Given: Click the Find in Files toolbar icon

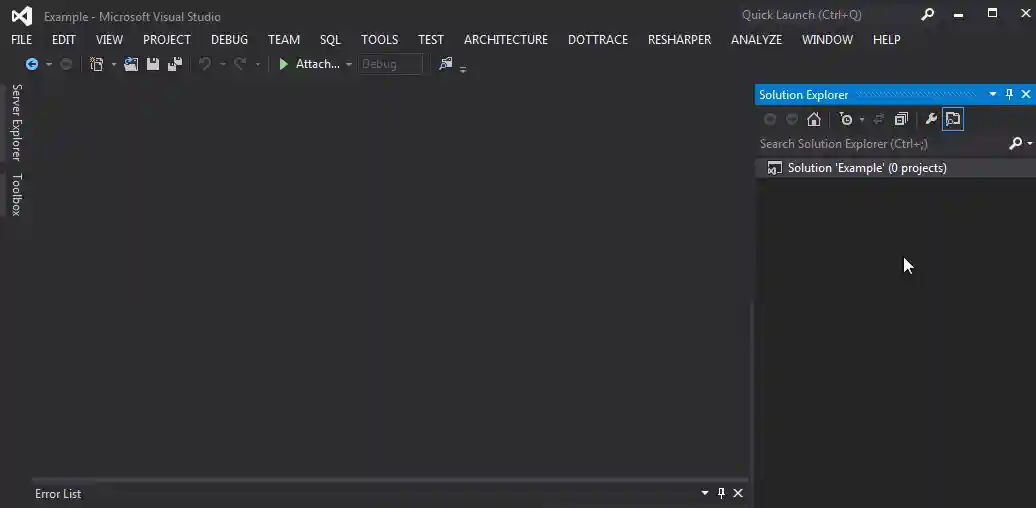Looking at the screenshot, I should point(446,63).
